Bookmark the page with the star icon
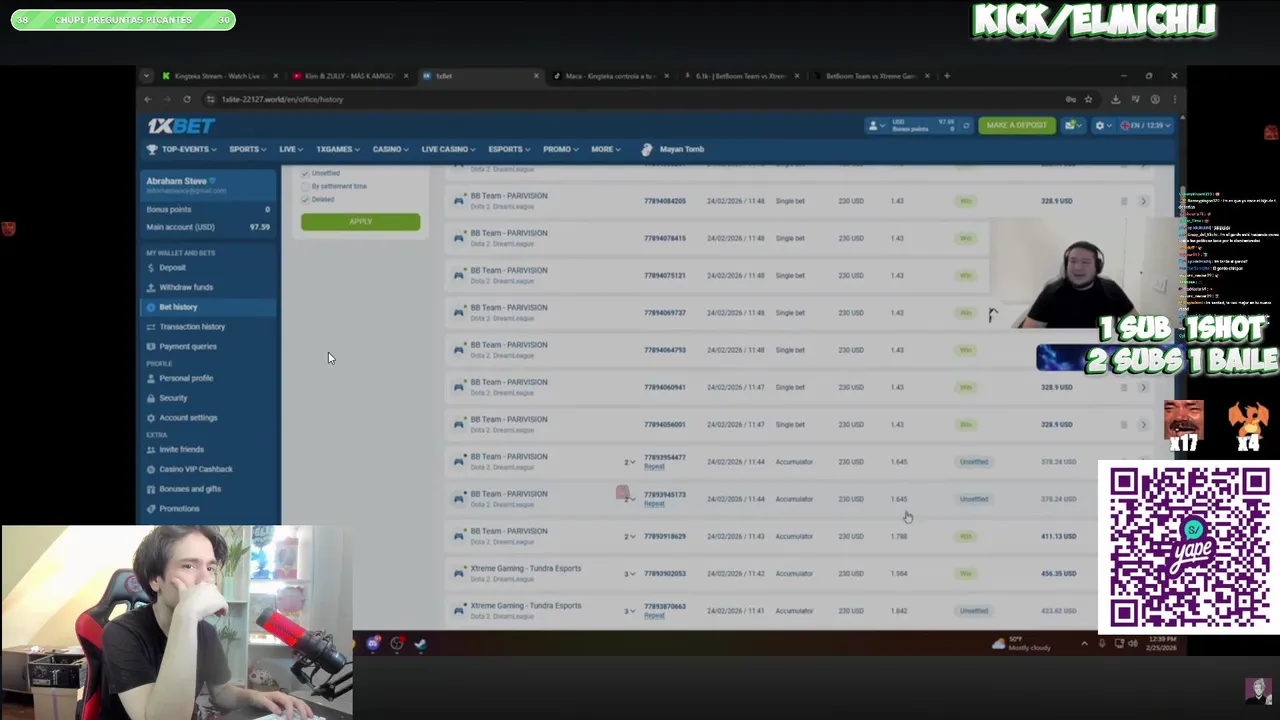1280x720 pixels. (x=1088, y=99)
